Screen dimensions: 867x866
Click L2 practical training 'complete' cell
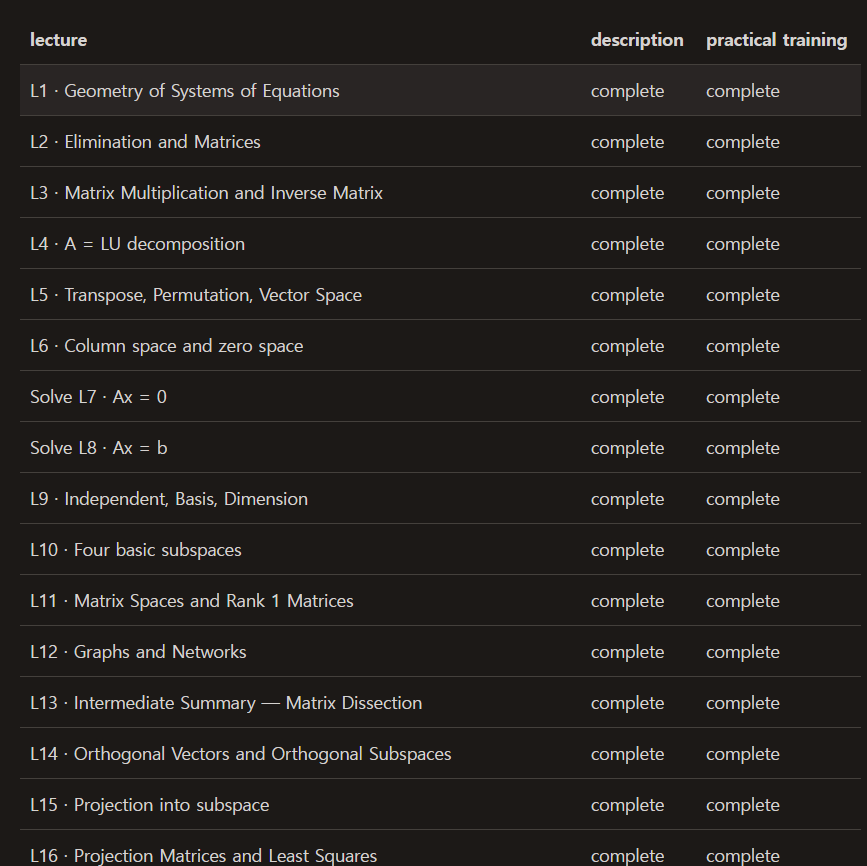pyautogui.click(x=743, y=142)
